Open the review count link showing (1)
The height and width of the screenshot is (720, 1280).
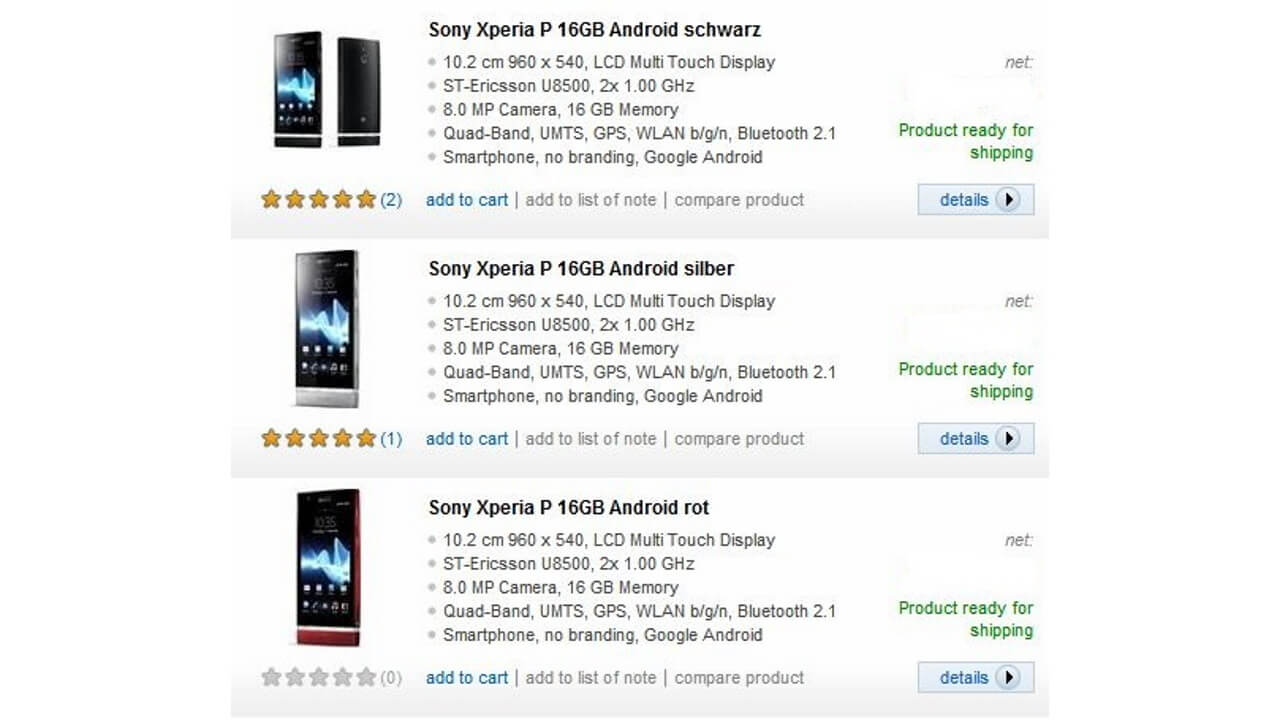pos(391,438)
